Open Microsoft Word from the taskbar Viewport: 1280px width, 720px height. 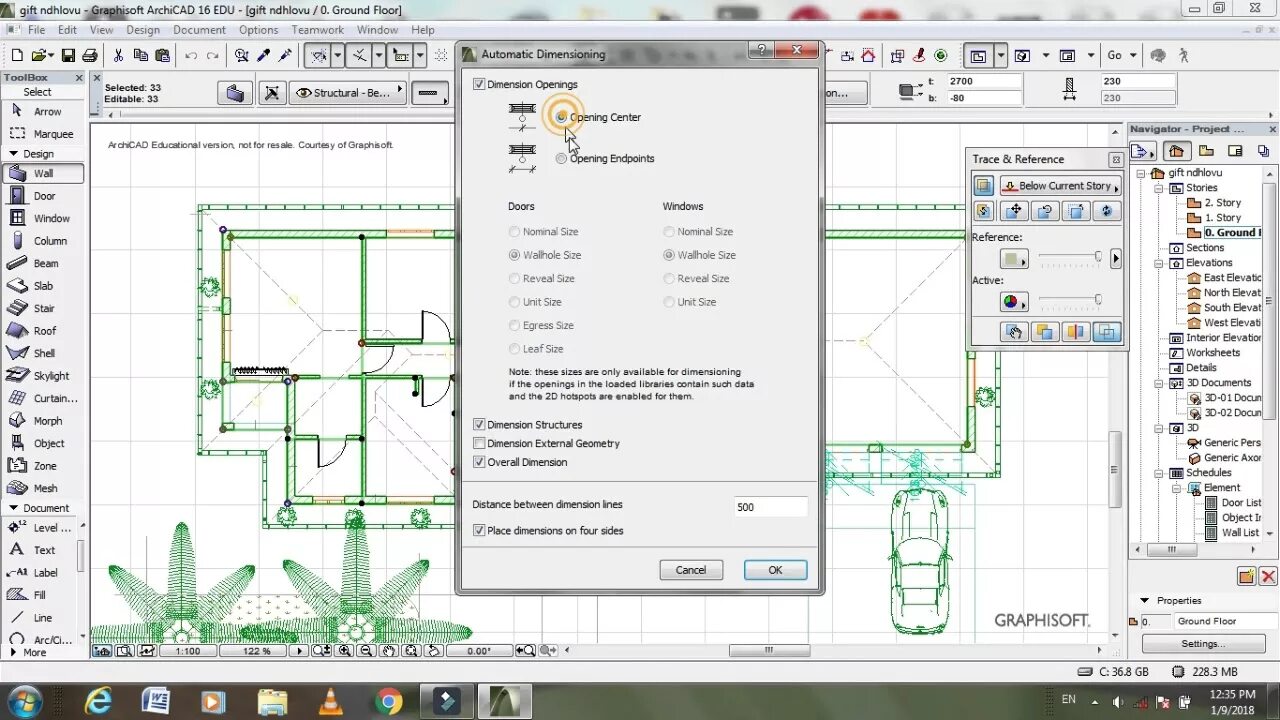(x=155, y=702)
